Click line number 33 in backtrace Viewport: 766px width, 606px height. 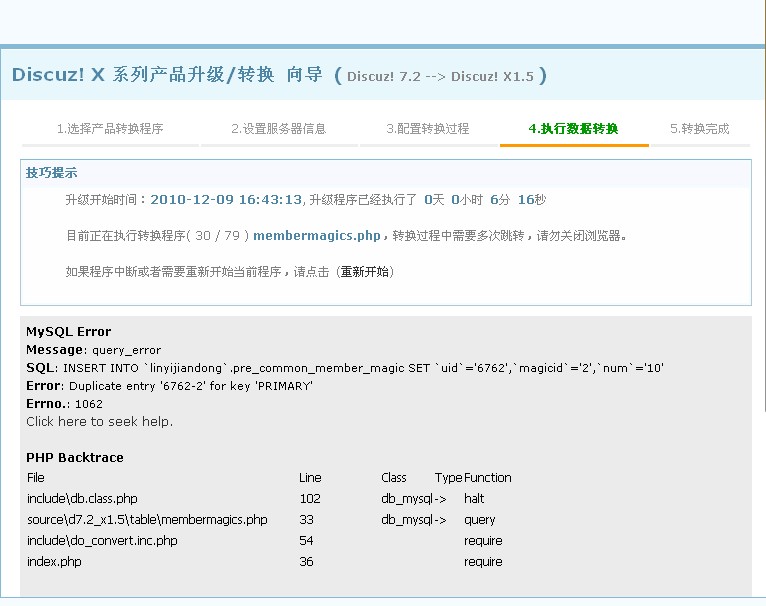(x=306, y=519)
